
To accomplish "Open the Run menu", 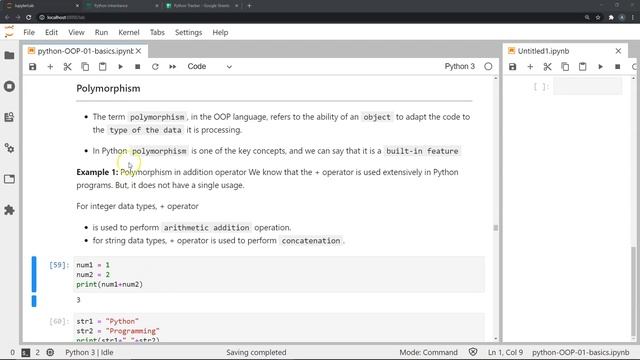I will (101, 32).
